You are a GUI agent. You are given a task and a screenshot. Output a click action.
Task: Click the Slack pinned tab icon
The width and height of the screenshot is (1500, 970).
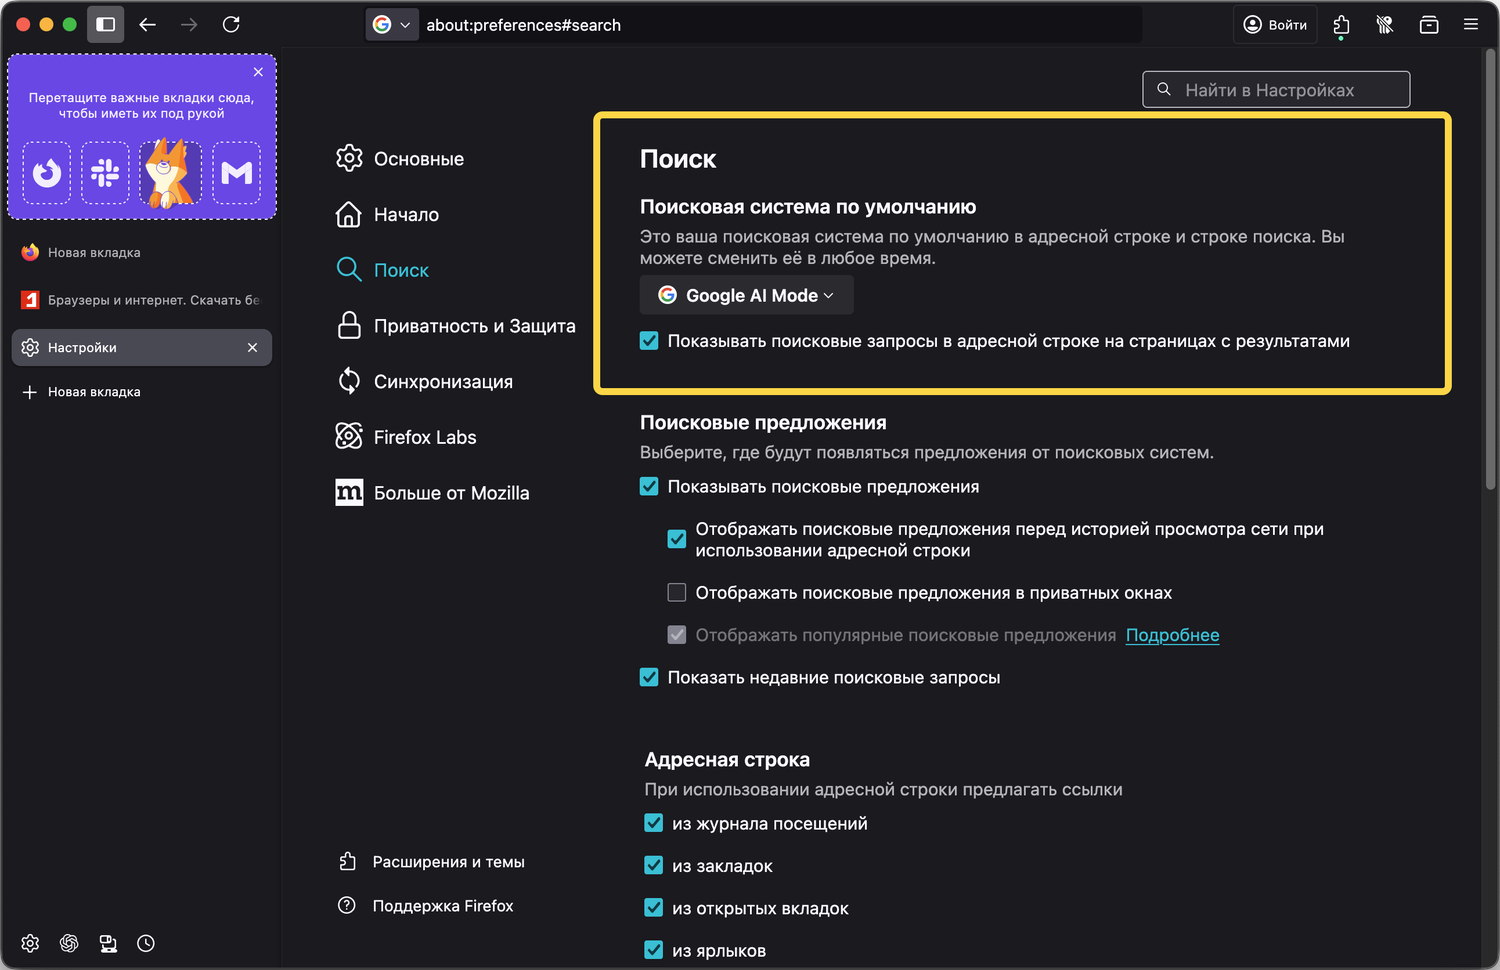(105, 173)
